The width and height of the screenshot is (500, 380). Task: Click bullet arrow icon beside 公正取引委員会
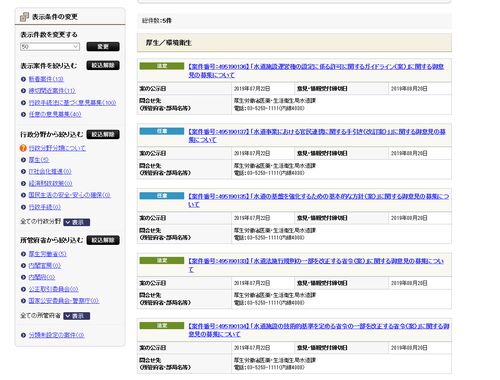[23, 289]
